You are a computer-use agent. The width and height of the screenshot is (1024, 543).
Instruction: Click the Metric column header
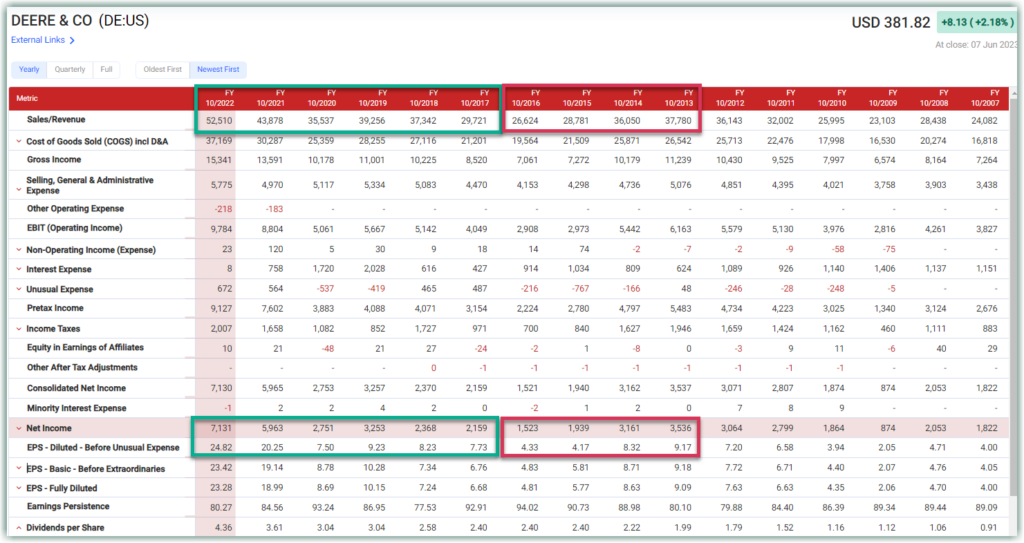pos(27,98)
